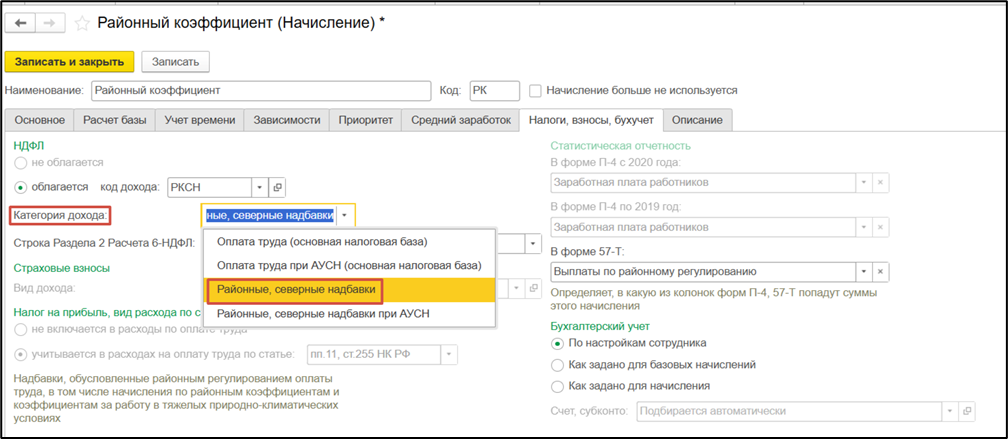This screenshot has height=439, width=1008.
Task: Enable 'Начисление больше не используется' checkbox
Action: pos(535,90)
